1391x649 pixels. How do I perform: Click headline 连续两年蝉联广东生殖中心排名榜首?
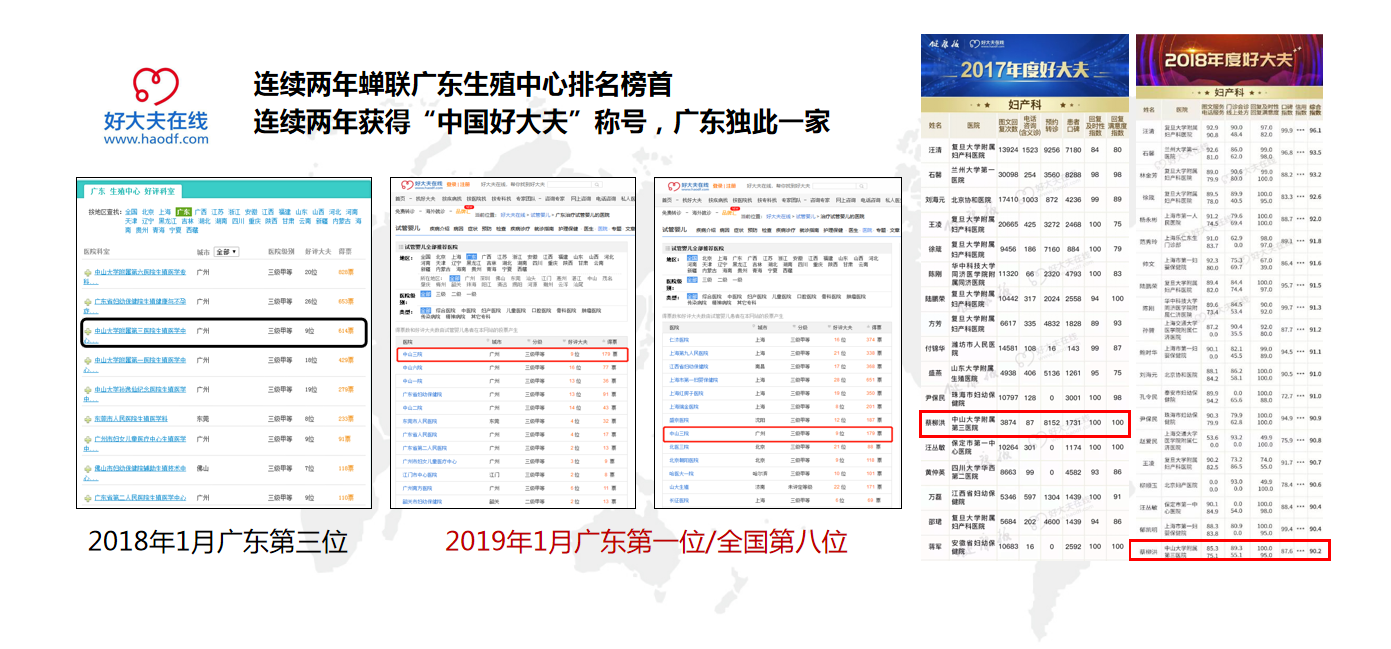pyautogui.click(x=463, y=84)
